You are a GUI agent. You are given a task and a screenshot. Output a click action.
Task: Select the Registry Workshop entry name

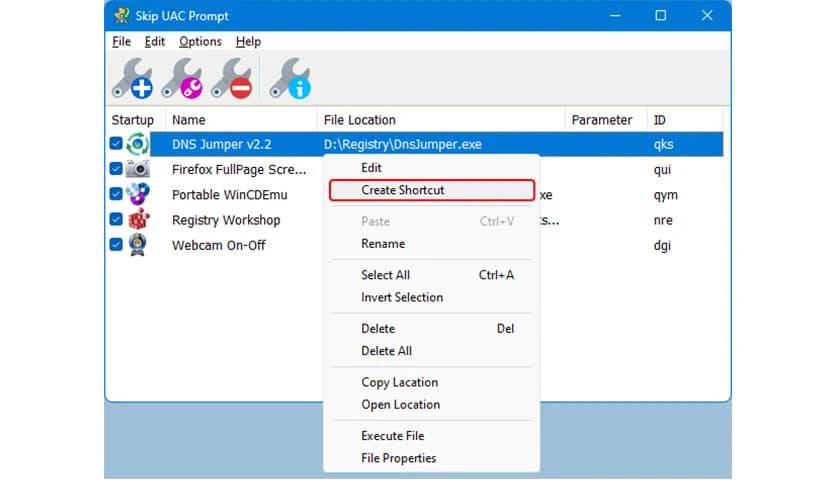226,220
